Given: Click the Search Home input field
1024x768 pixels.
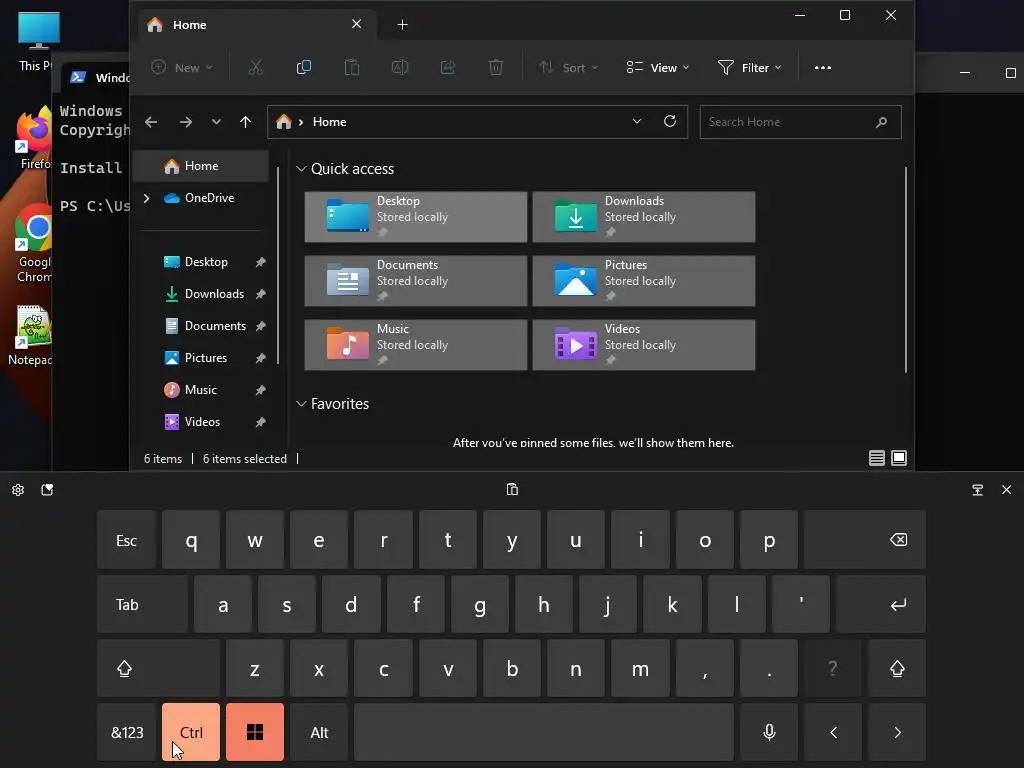Looking at the screenshot, I should [801, 122].
